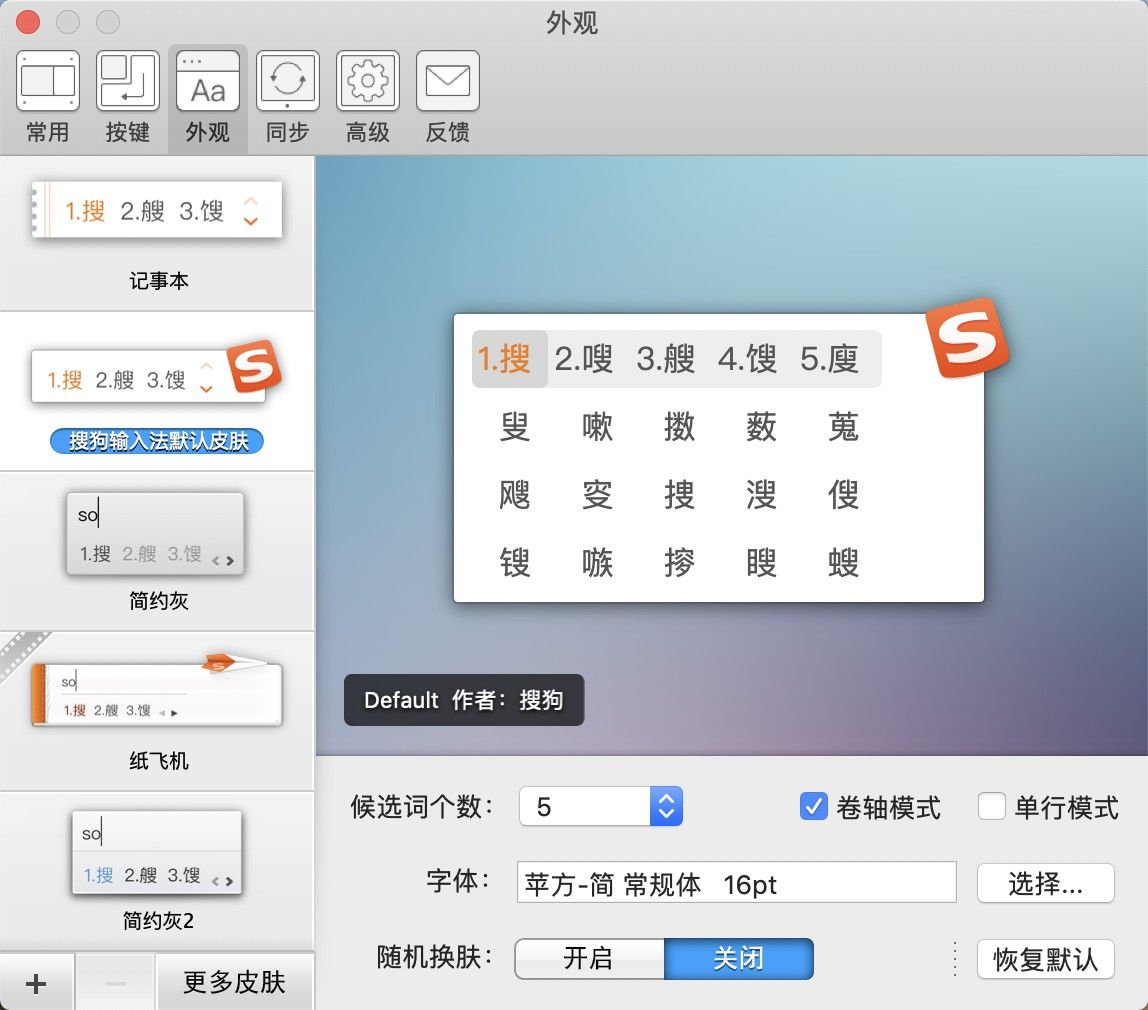This screenshot has height=1010, width=1148.
Task: Click the character 蒐 in preview grid
Action: coord(843,427)
